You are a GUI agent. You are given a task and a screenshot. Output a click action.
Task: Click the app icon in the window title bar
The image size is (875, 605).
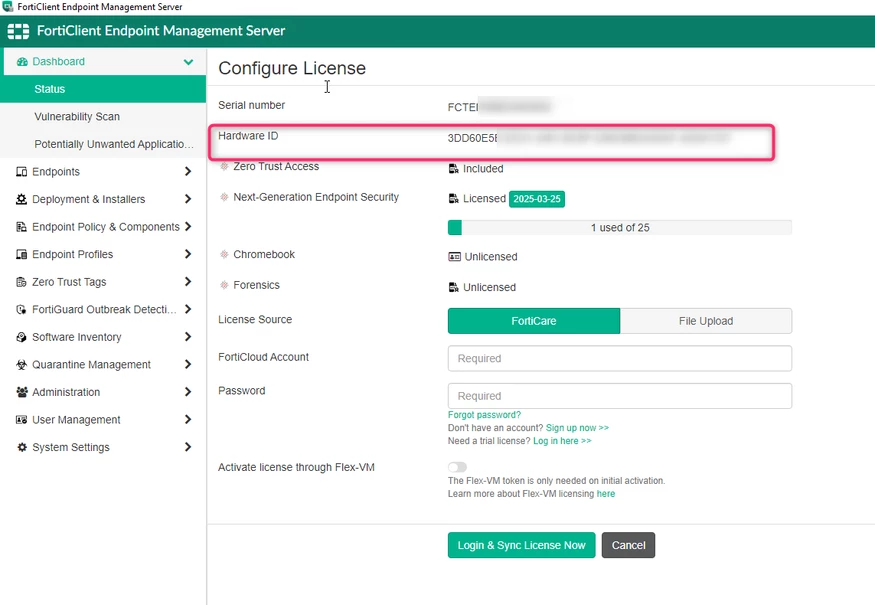pyautogui.click(x=8, y=7)
